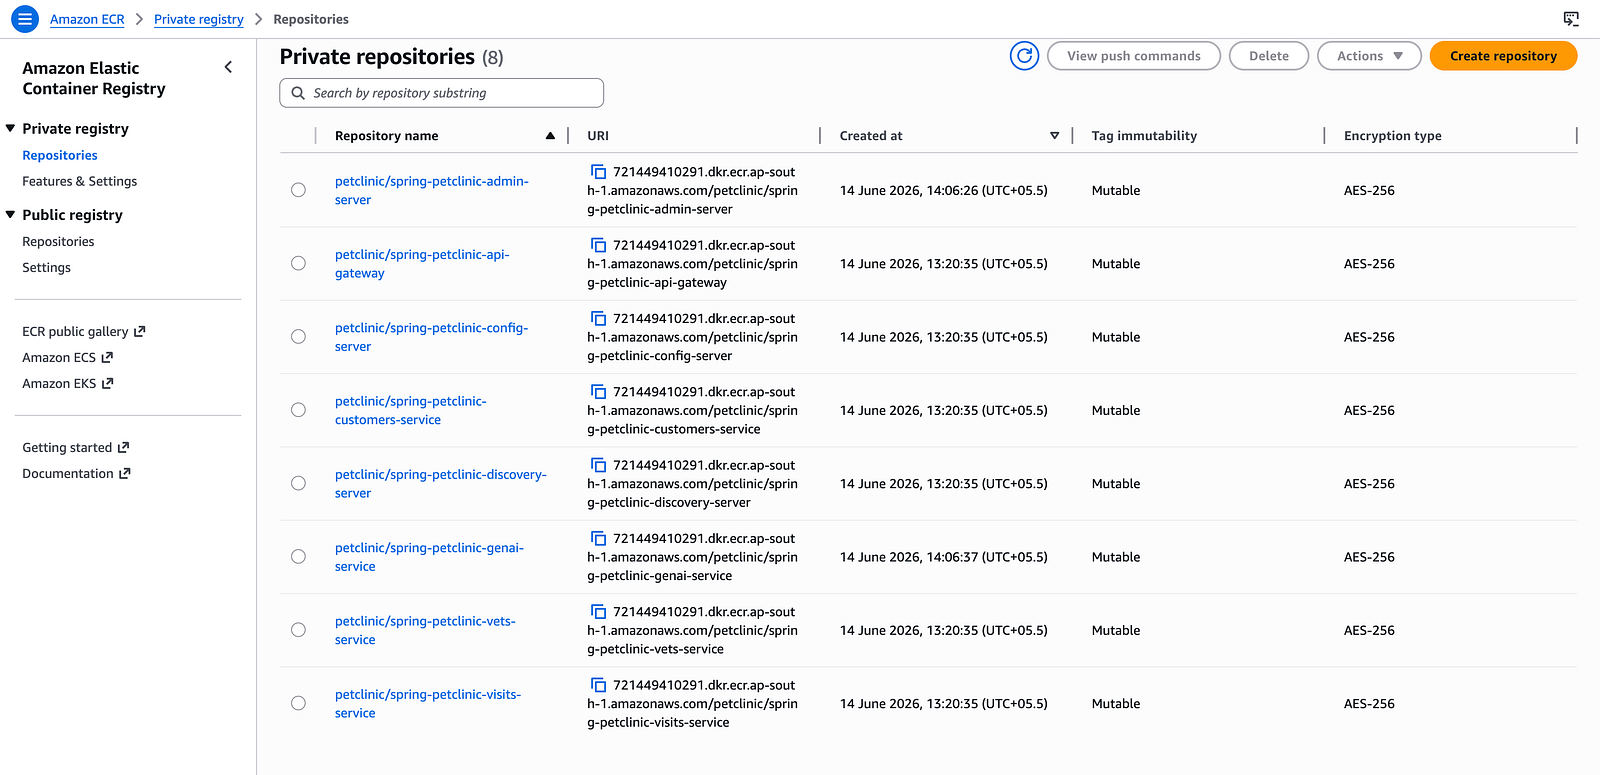
Task: Select the spring-petclinic-customers-service radio button
Action: tap(298, 410)
